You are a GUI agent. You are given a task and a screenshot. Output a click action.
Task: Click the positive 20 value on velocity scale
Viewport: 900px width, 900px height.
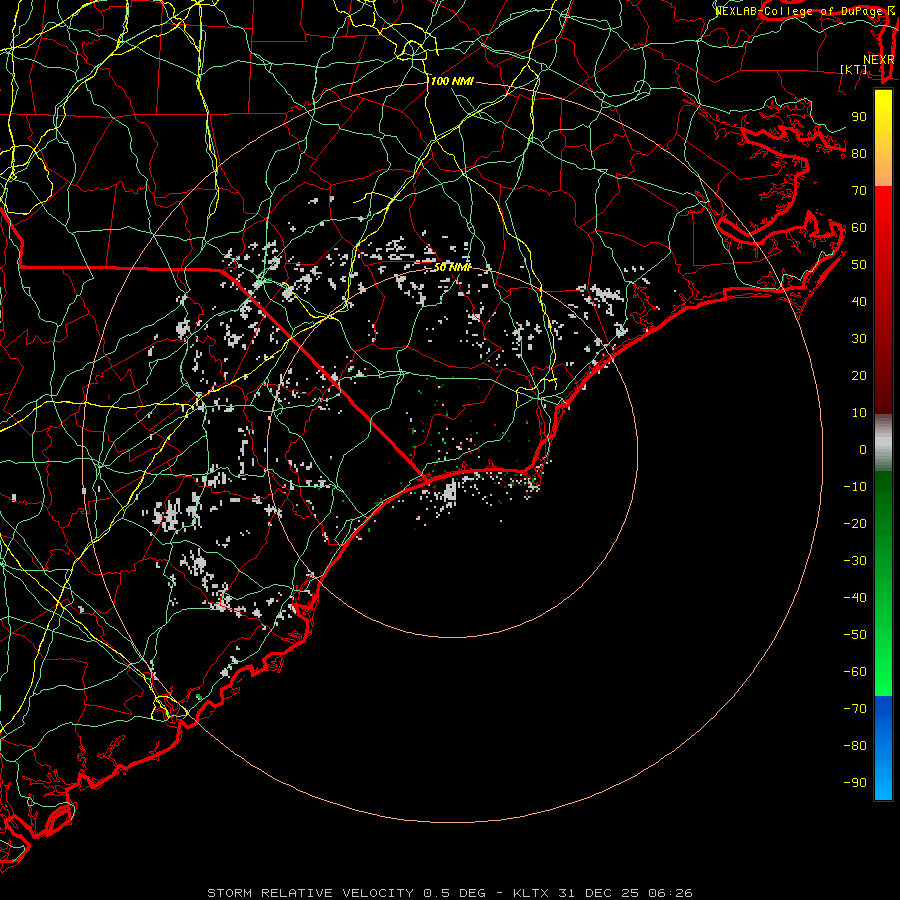click(x=859, y=375)
